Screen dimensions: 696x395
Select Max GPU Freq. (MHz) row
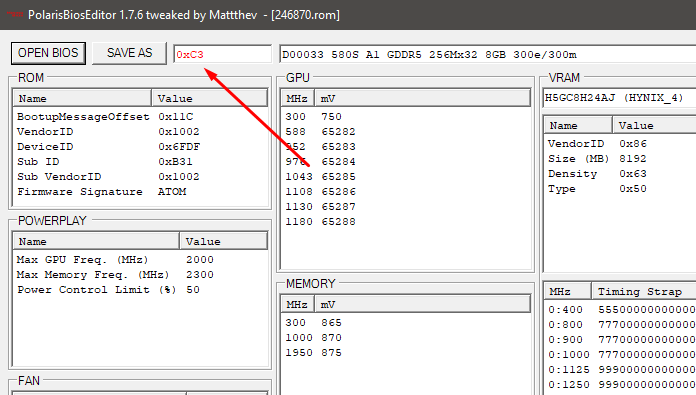click(x=141, y=260)
